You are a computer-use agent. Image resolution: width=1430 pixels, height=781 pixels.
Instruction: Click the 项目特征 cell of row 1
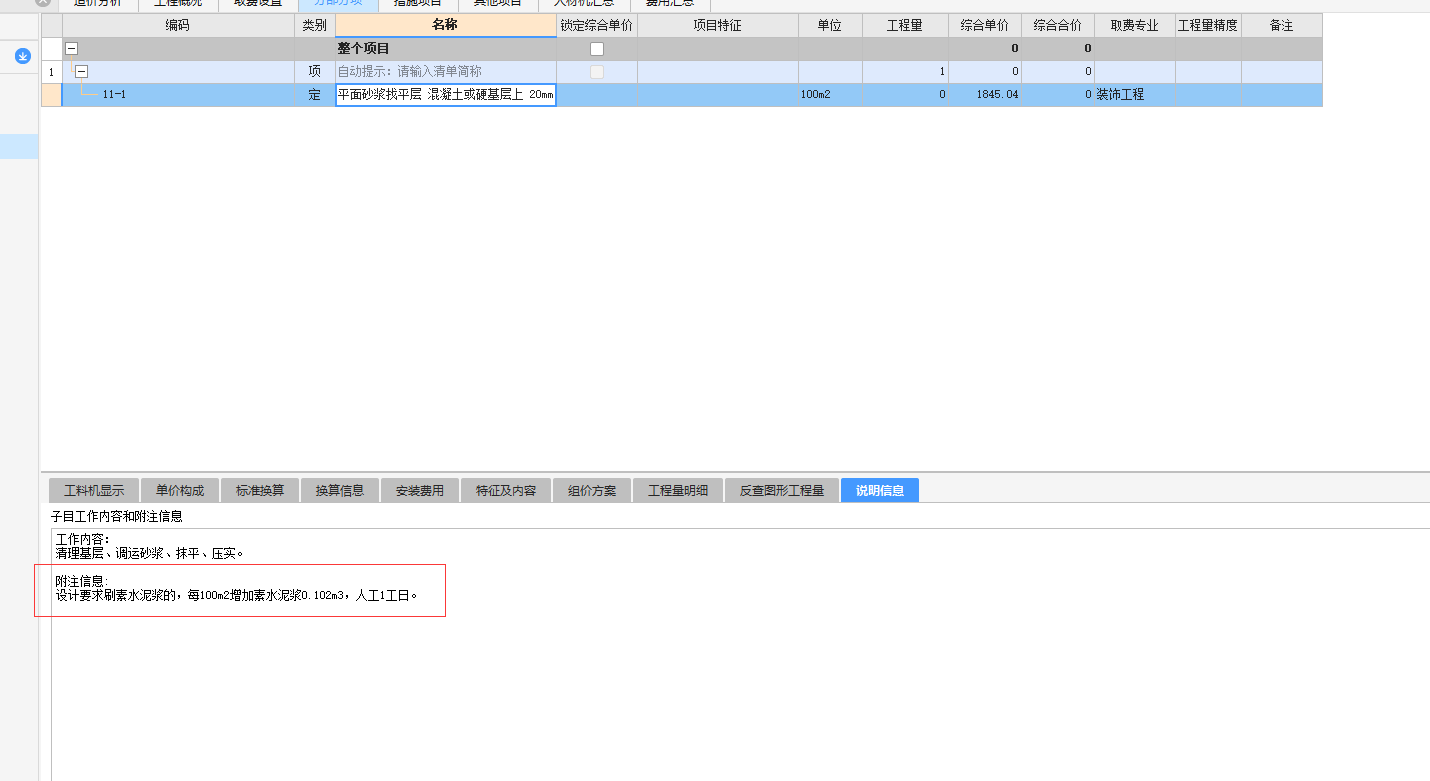point(718,72)
